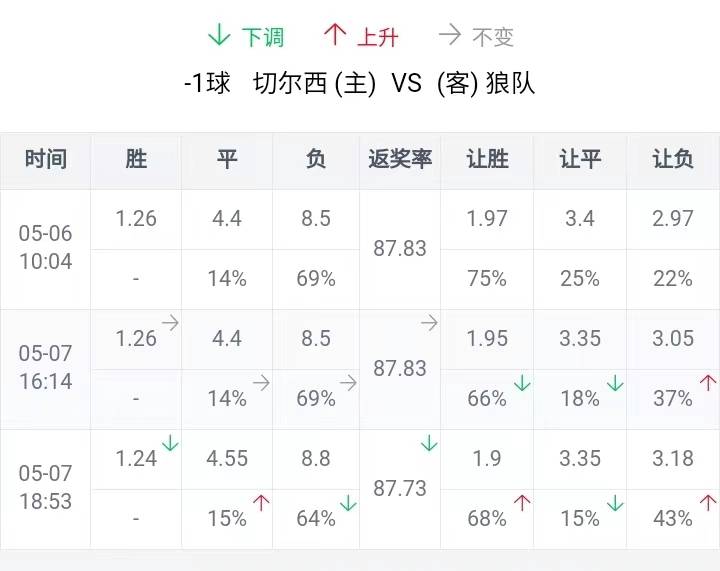Click the green down arrow beside 1.24
Viewport: 720px width, 571px height.
(170, 443)
